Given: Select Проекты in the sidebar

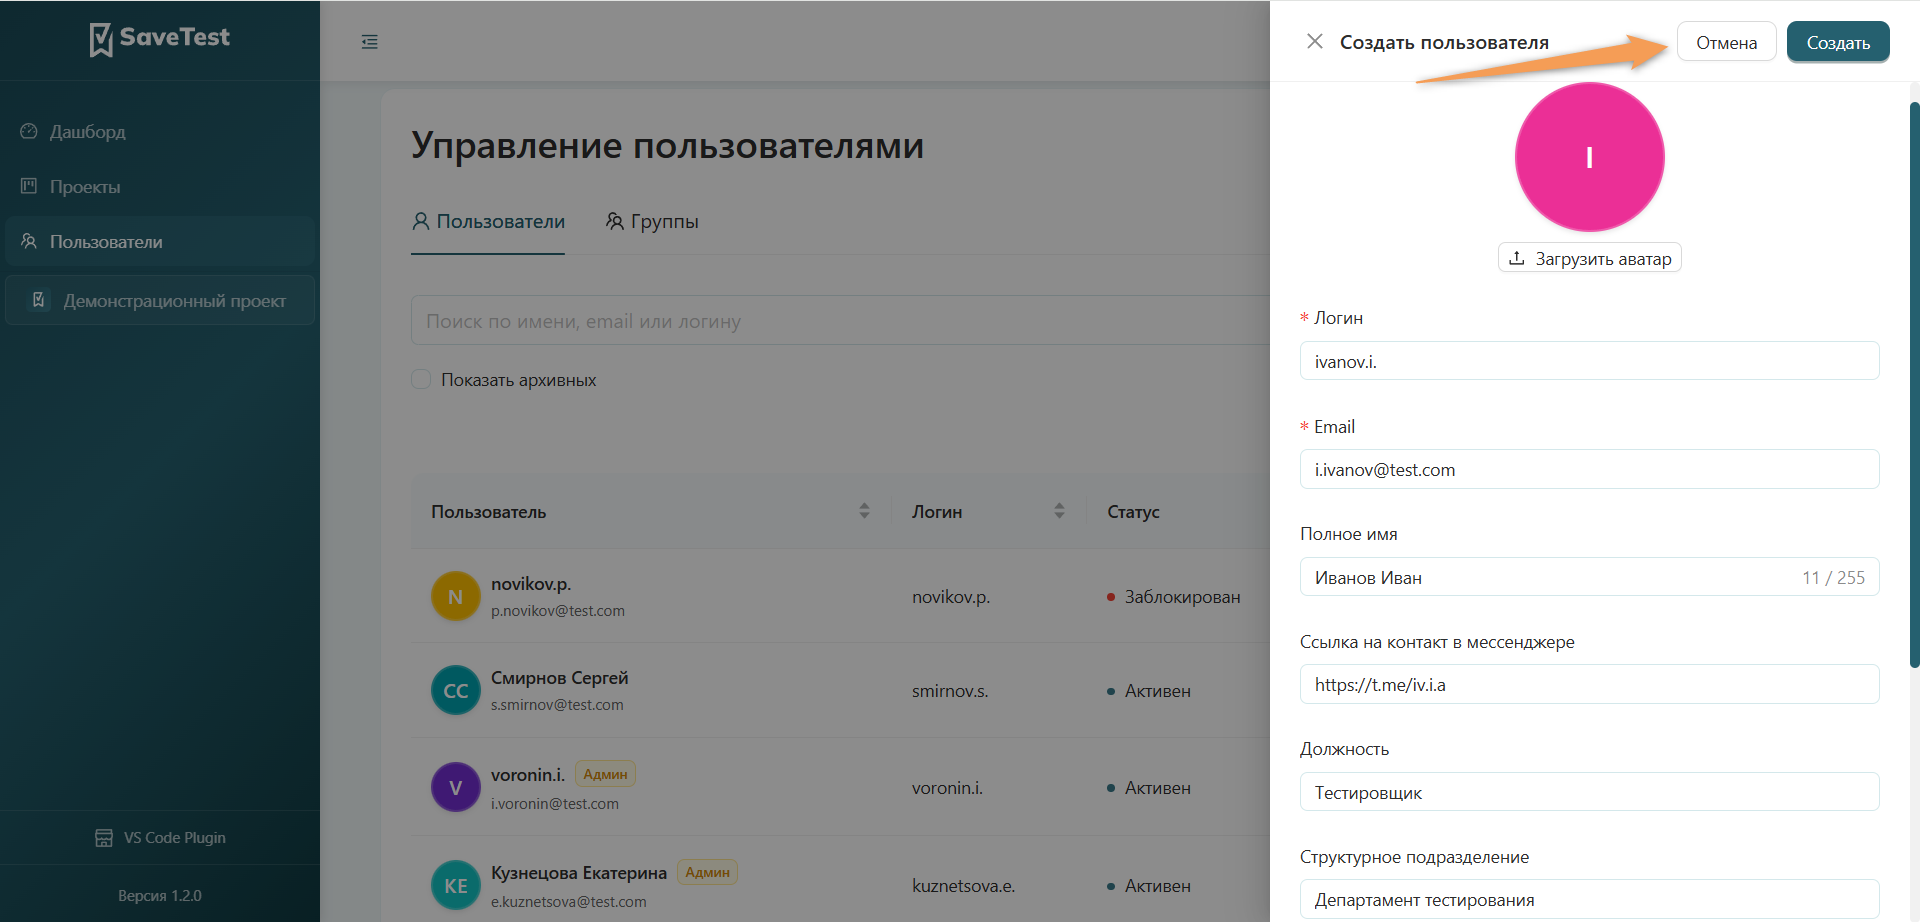Looking at the screenshot, I should (x=85, y=186).
